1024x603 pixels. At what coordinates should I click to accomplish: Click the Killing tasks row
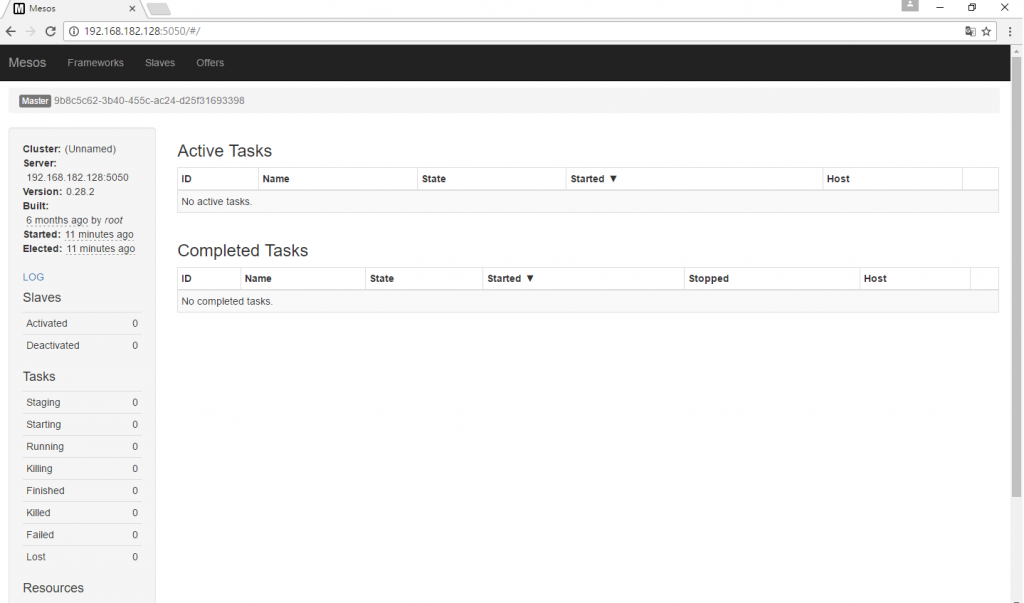[x=82, y=468]
